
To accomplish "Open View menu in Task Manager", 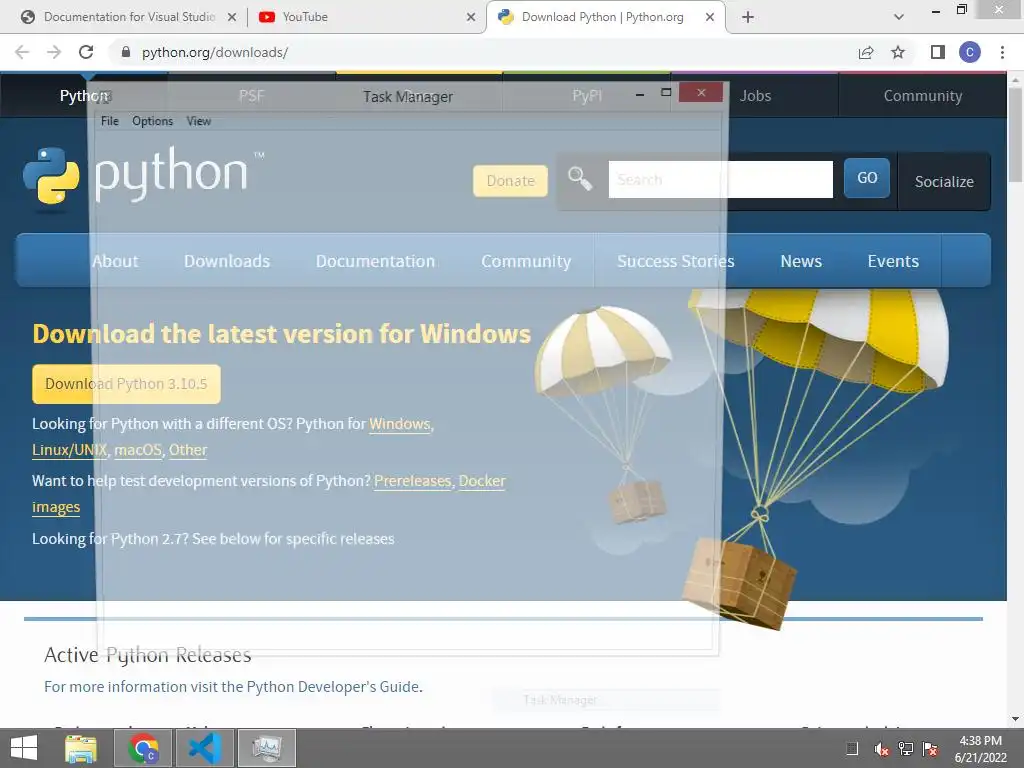I will tap(199, 121).
